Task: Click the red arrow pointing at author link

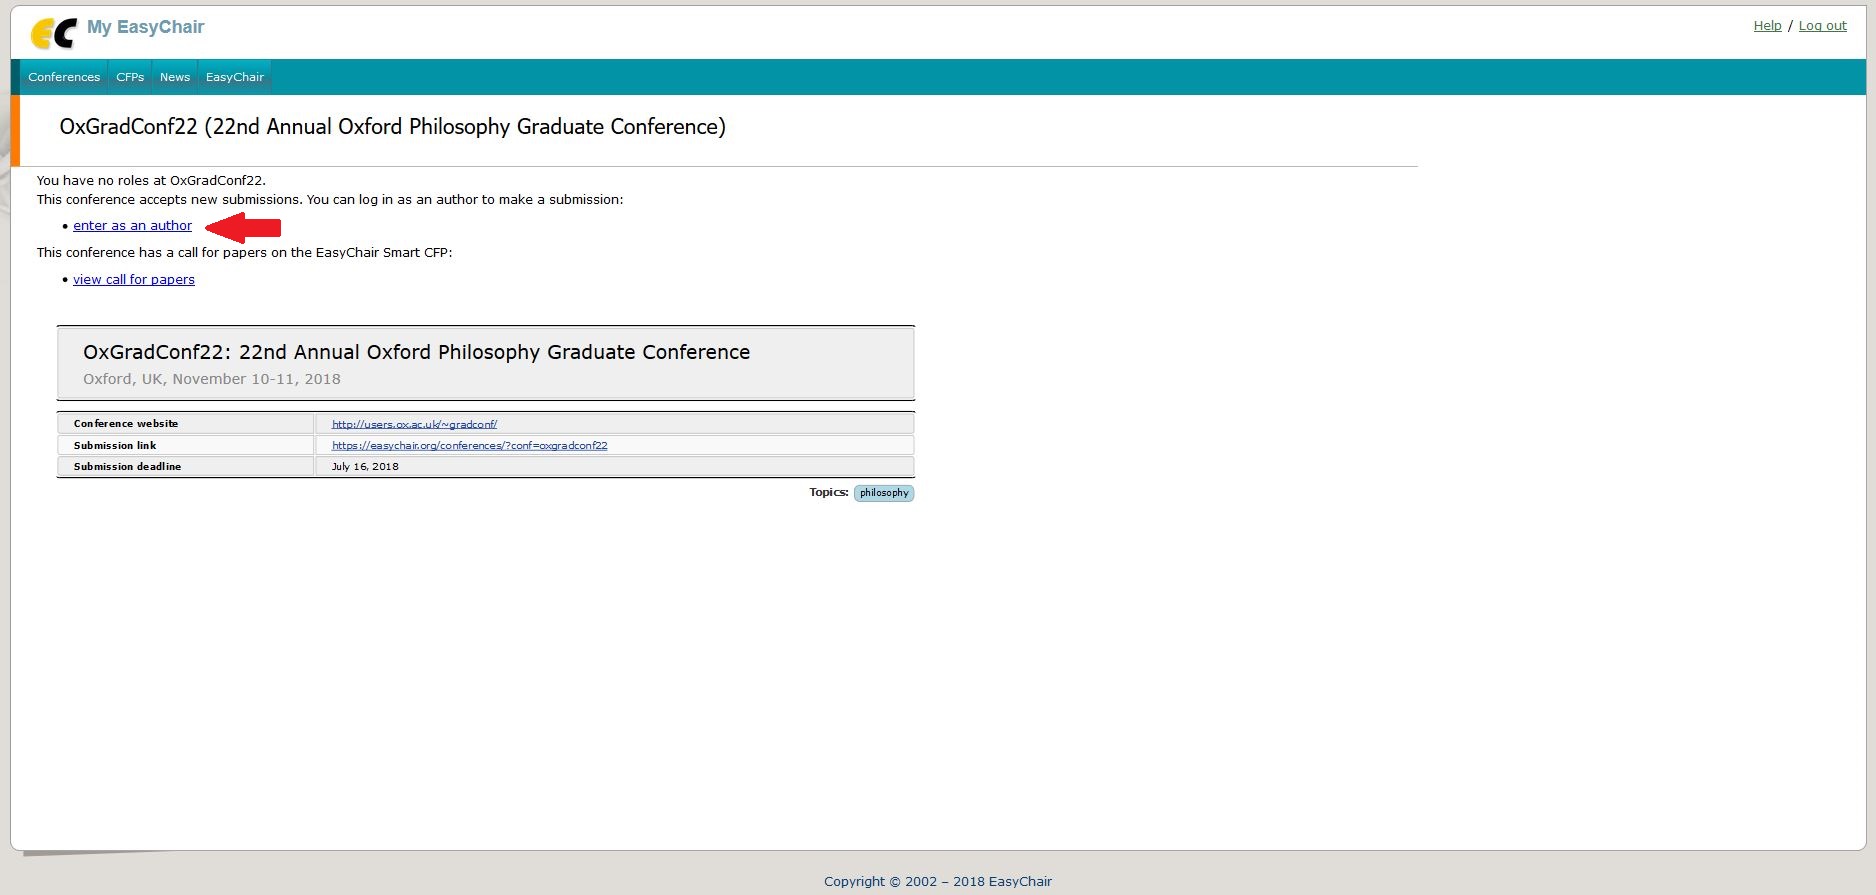Action: tap(243, 228)
